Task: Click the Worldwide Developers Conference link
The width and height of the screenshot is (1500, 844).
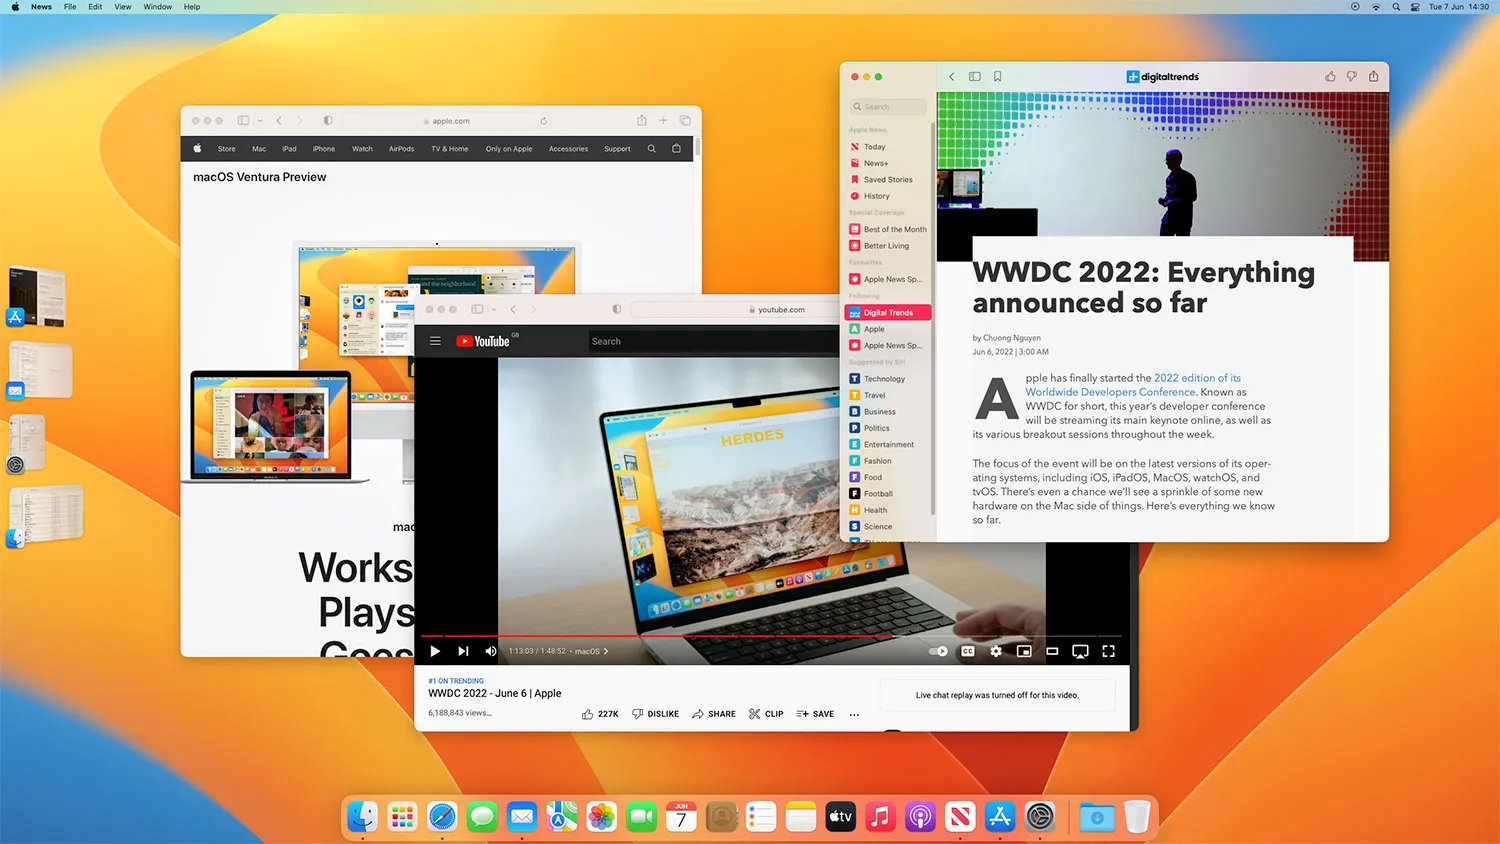Action: pyautogui.click(x=1110, y=391)
